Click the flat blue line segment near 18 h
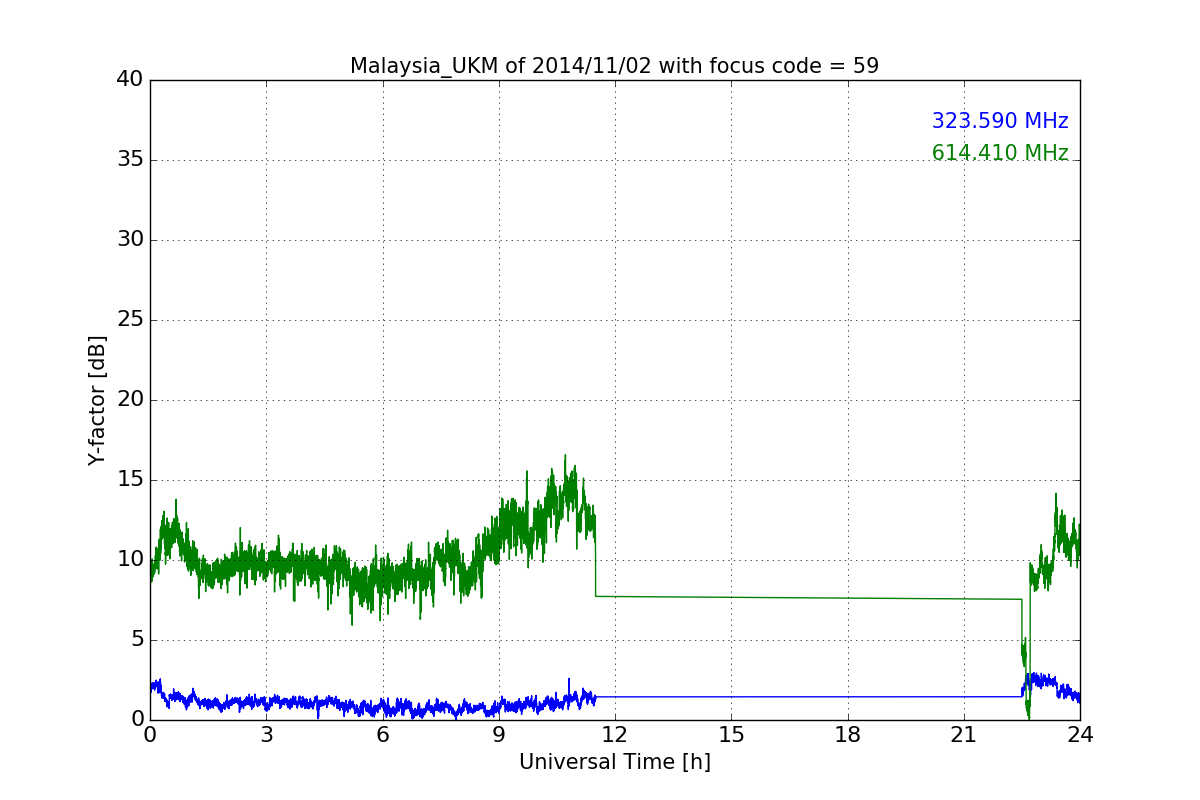The height and width of the screenshot is (800, 1200). click(x=848, y=697)
